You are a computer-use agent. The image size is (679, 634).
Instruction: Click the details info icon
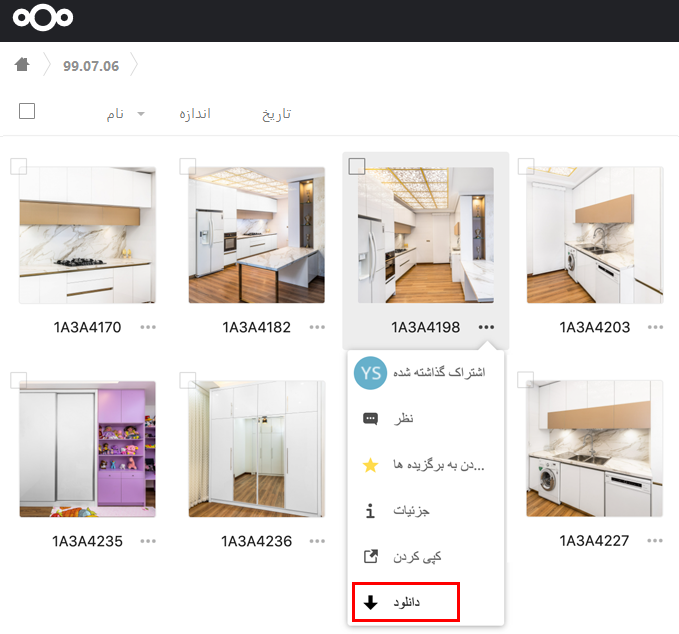pyautogui.click(x=370, y=511)
